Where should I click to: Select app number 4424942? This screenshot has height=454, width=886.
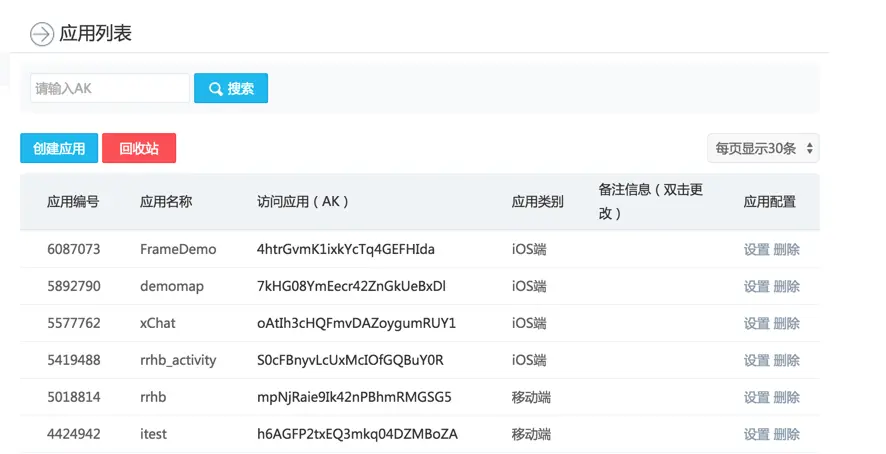tap(73, 434)
